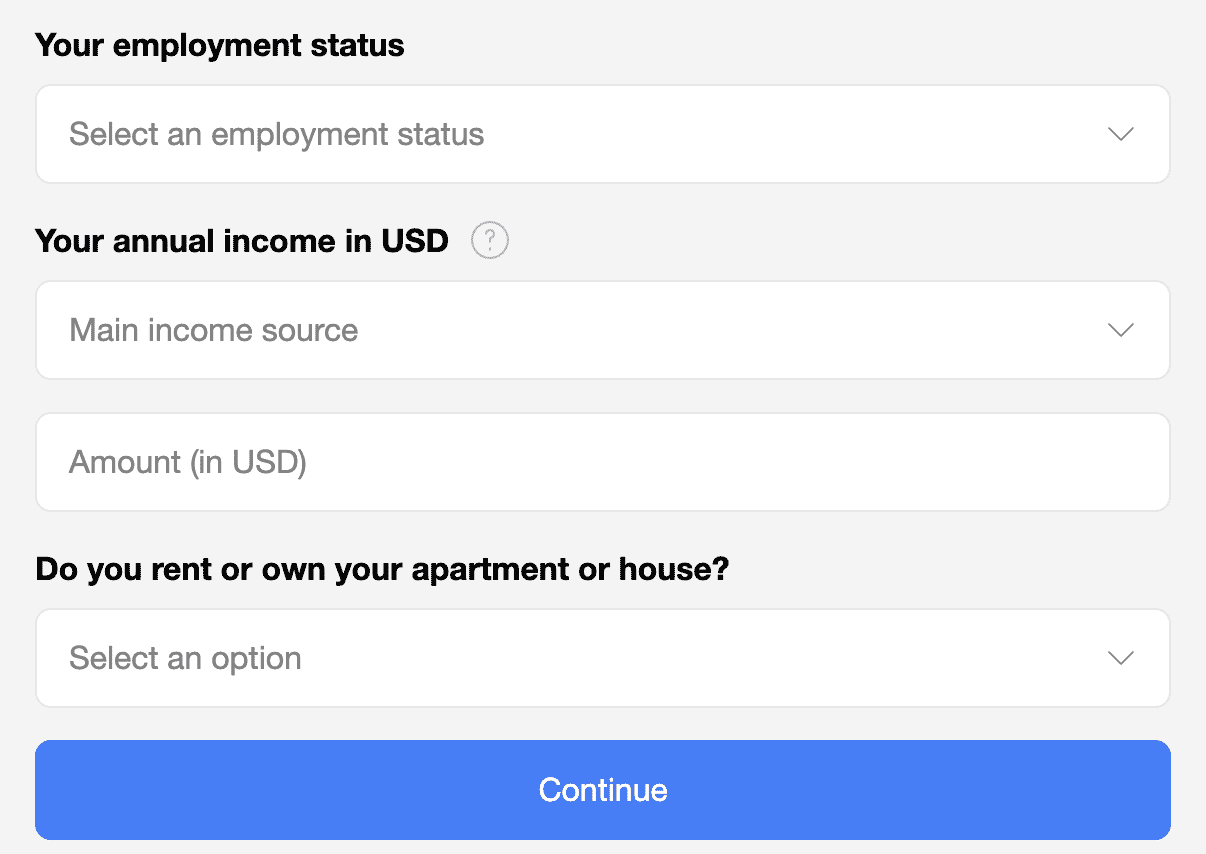Click the "Your employment status" label
The width and height of the screenshot is (1206, 854).
click(220, 45)
